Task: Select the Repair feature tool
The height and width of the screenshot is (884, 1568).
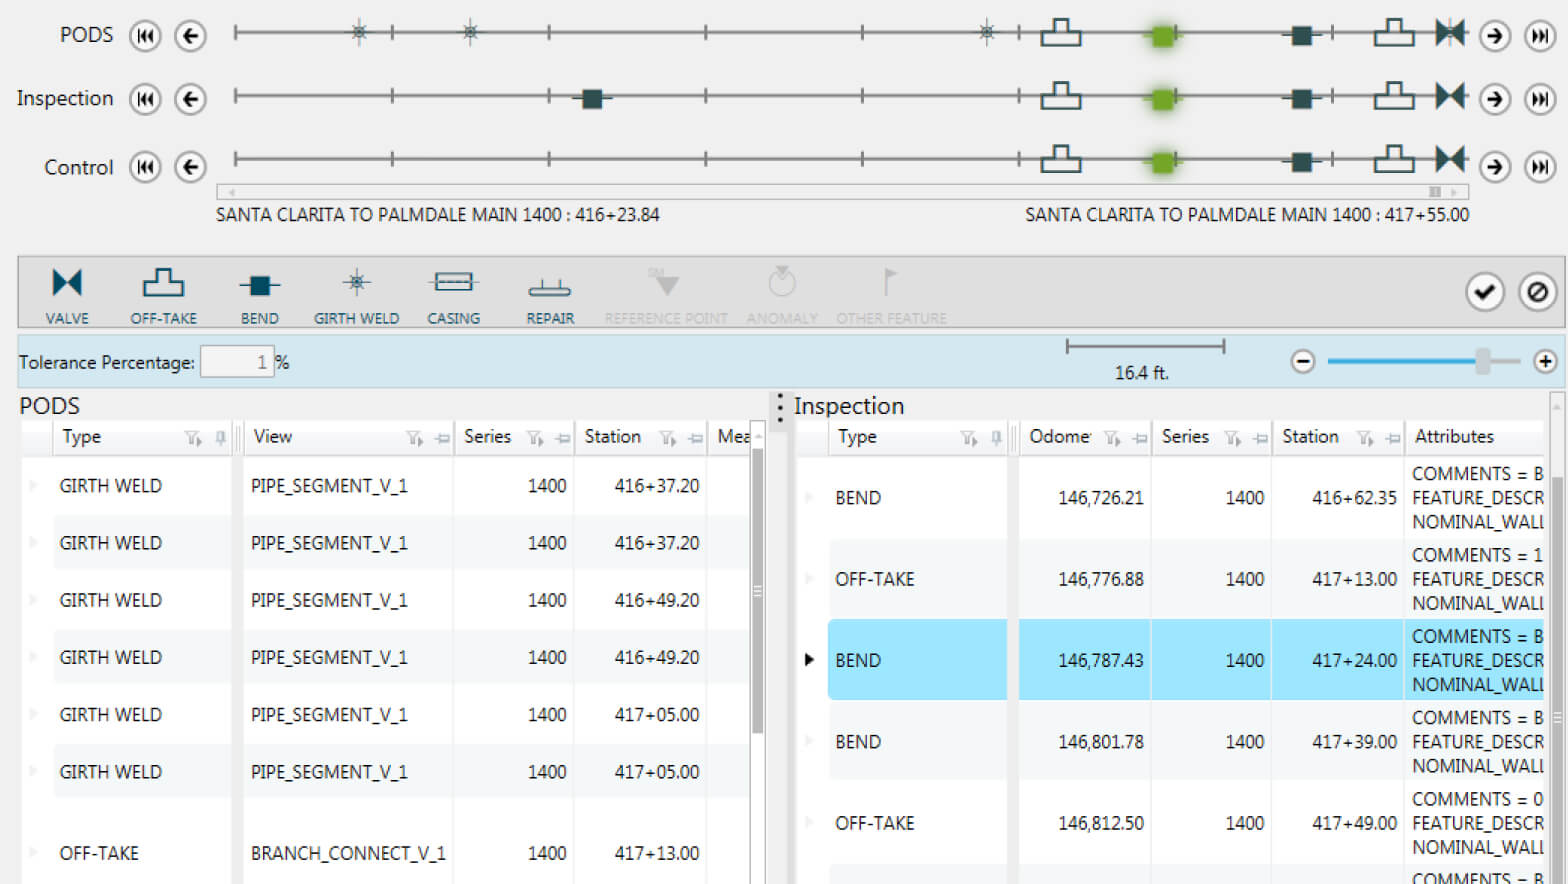Action: (x=550, y=293)
